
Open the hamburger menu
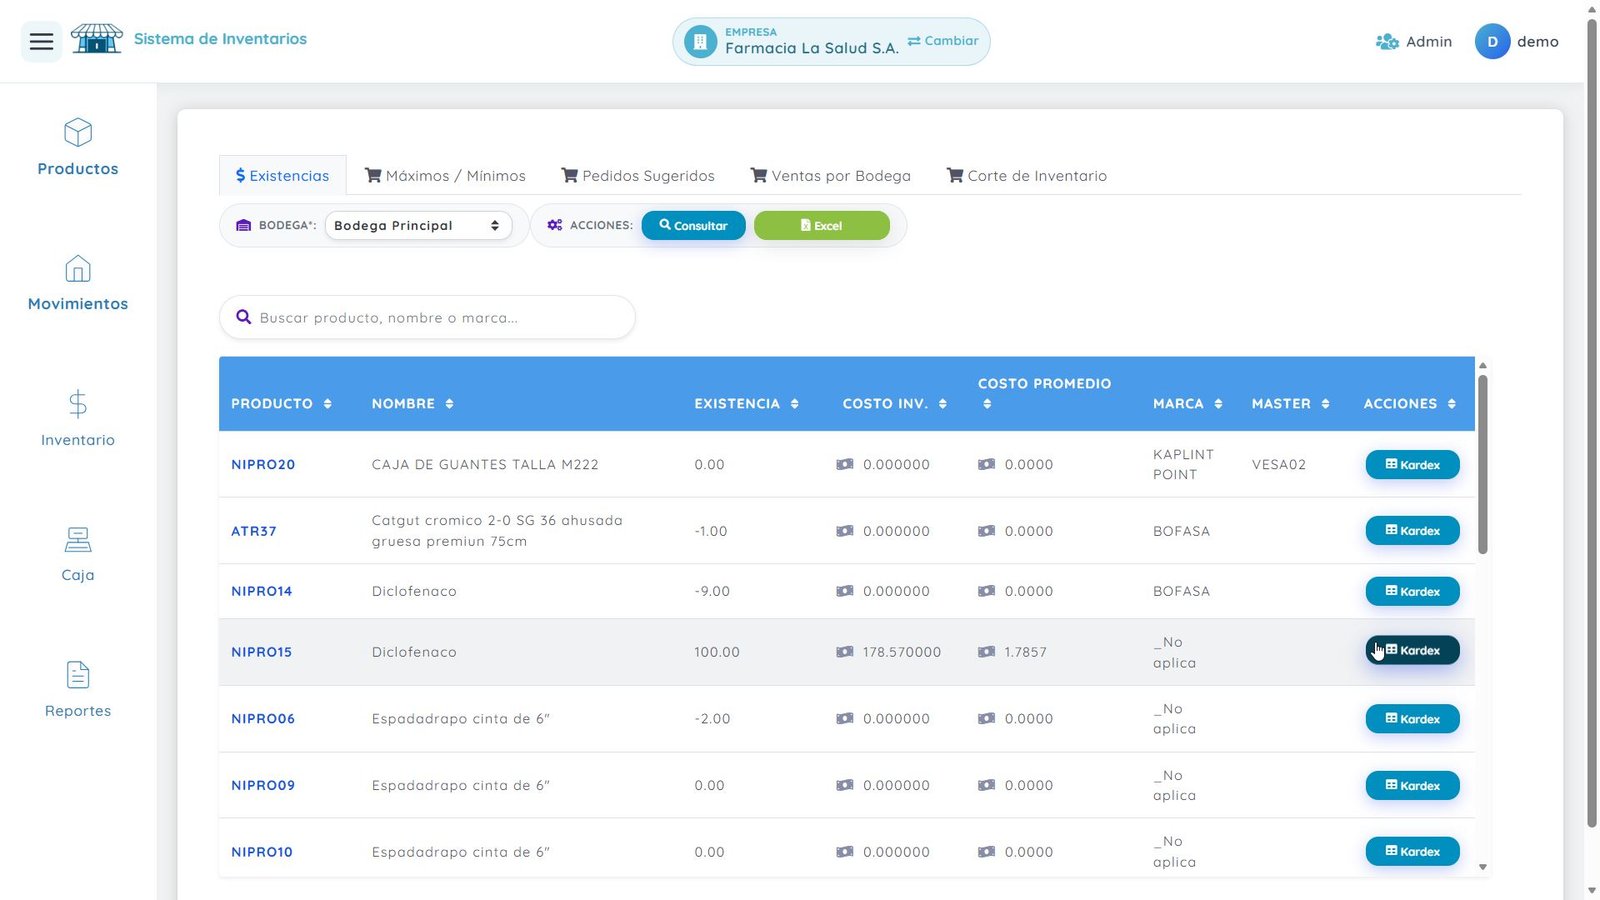[41, 41]
